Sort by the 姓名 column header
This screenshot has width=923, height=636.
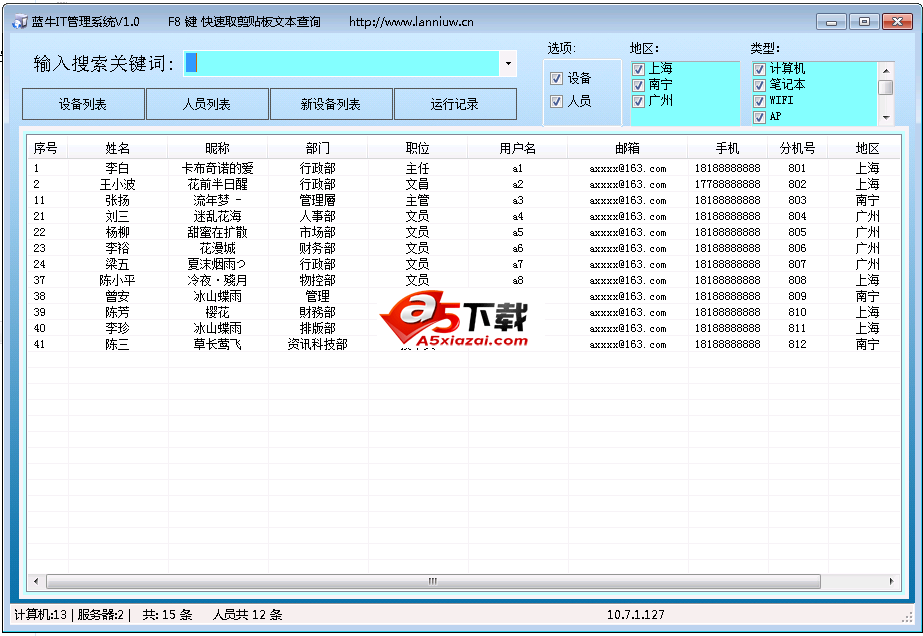[x=118, y=148]
